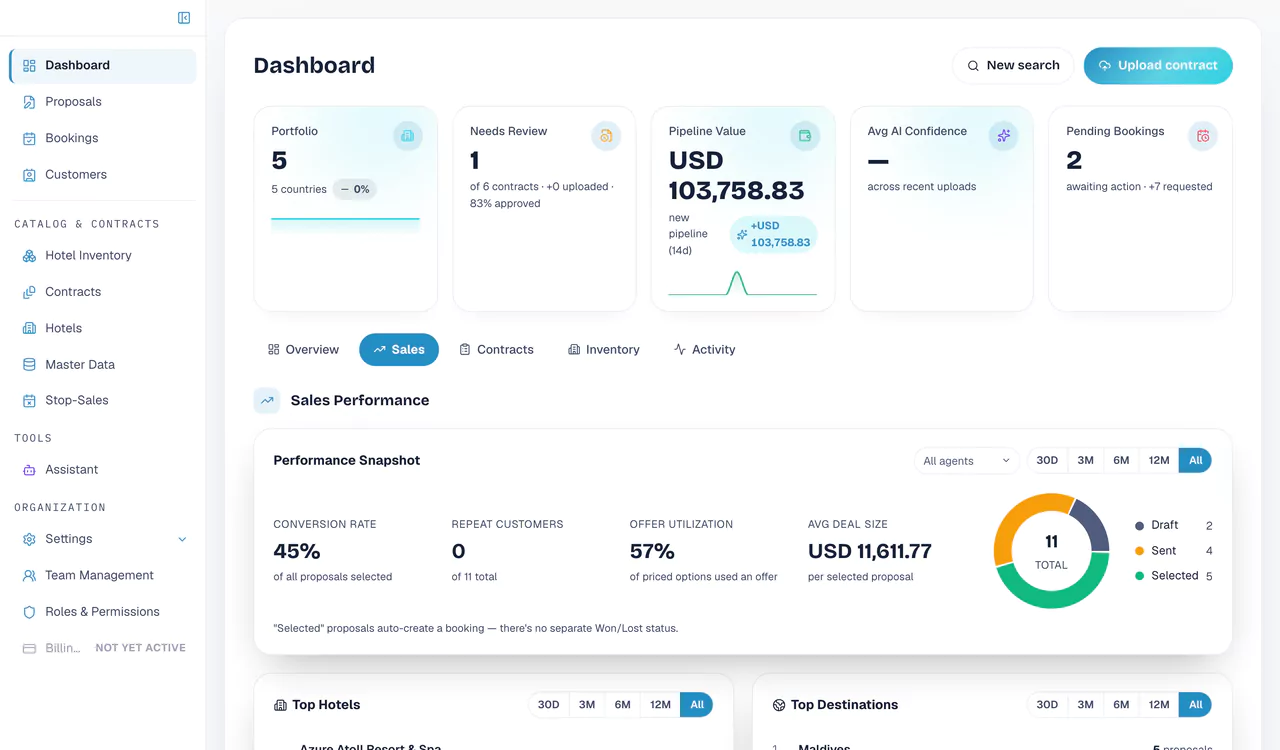Set Performance Snapshot range to 6M

pyautogui.click(x=1121, y=461)
